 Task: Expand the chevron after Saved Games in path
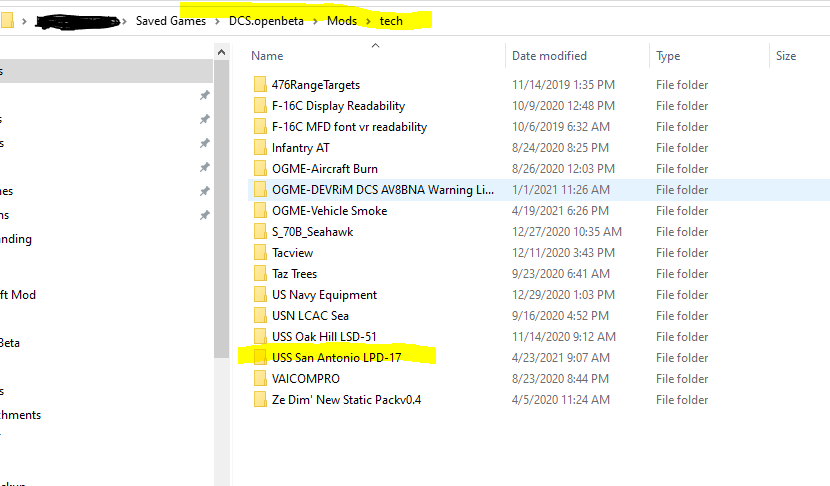218,21
